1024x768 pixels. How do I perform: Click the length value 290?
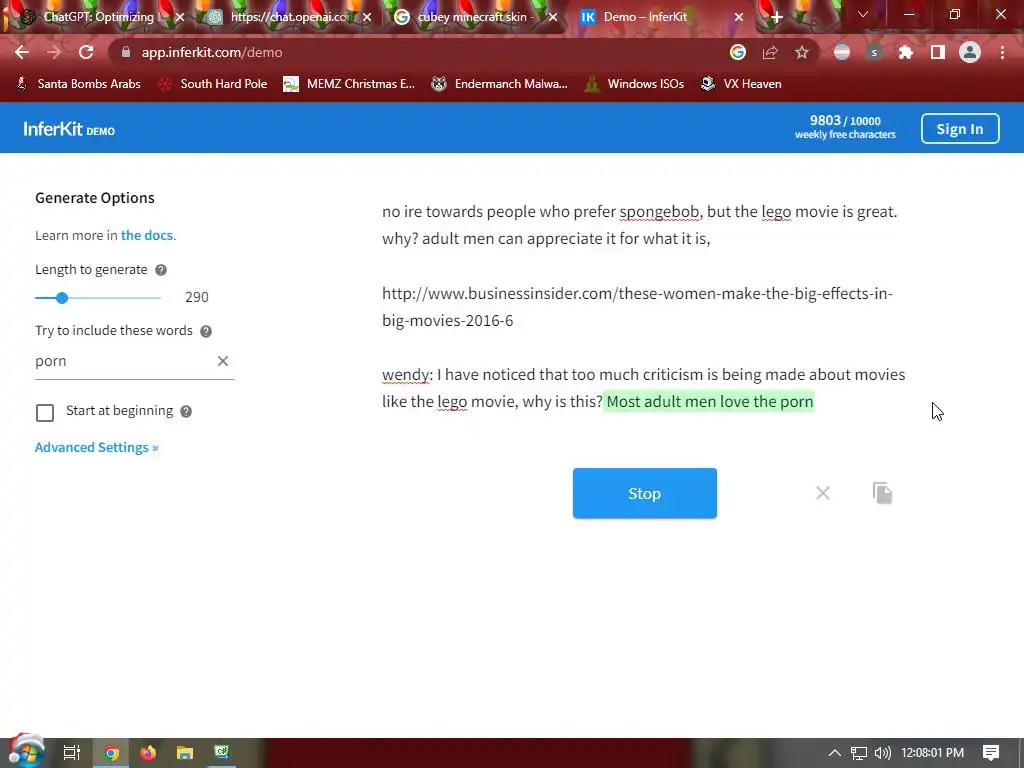click(x=197, y=297)
